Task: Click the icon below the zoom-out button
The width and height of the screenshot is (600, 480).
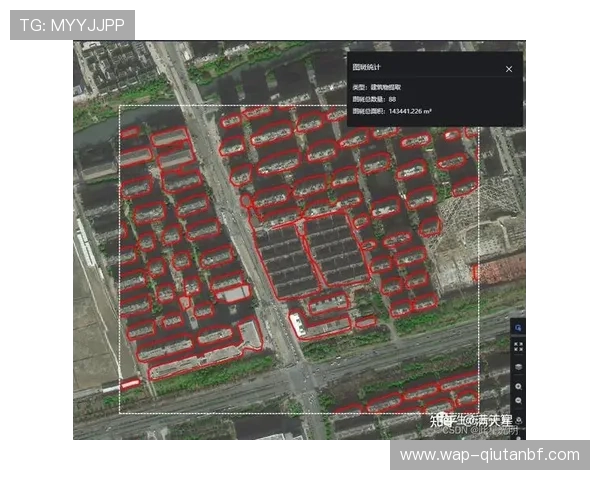Action: (518, 420)
